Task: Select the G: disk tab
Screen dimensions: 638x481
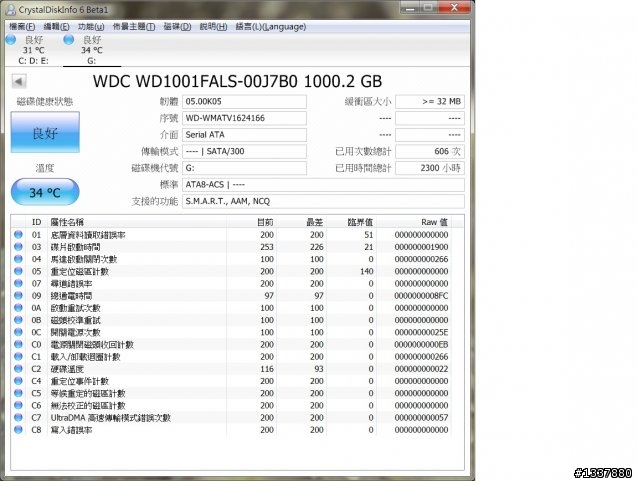Action: (92, 50)
